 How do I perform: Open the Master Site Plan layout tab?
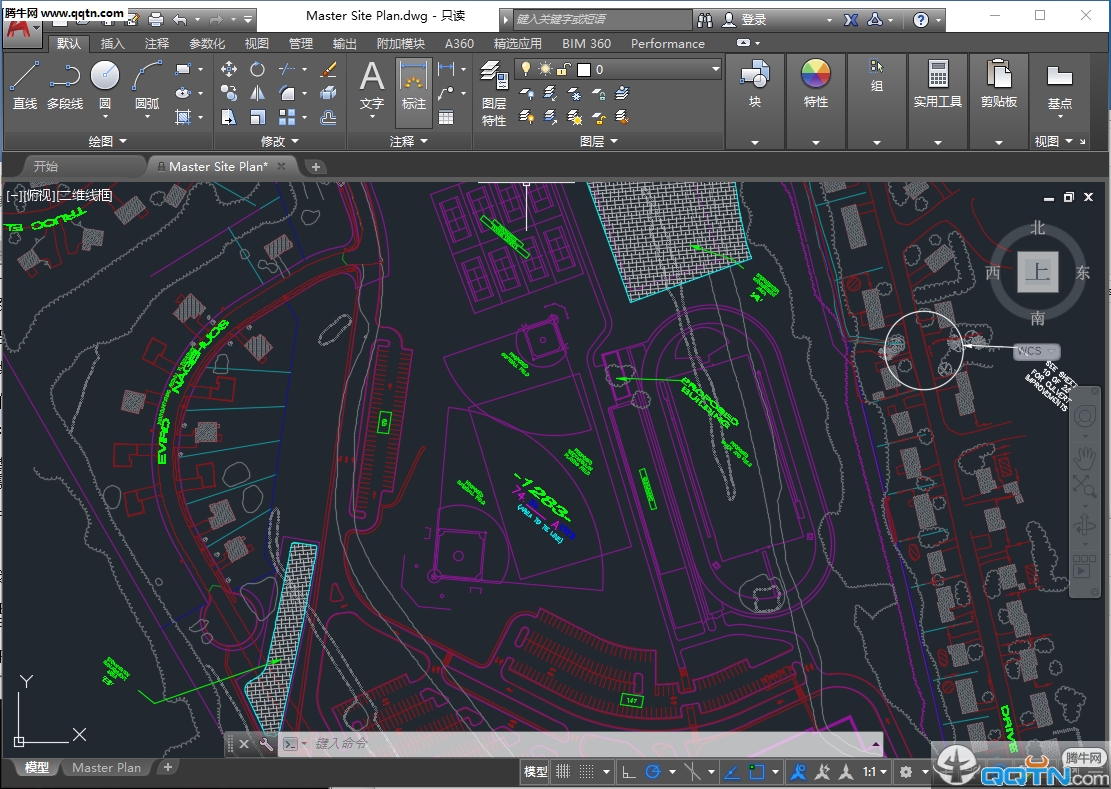pyautogui.click(x=106, y=768)
